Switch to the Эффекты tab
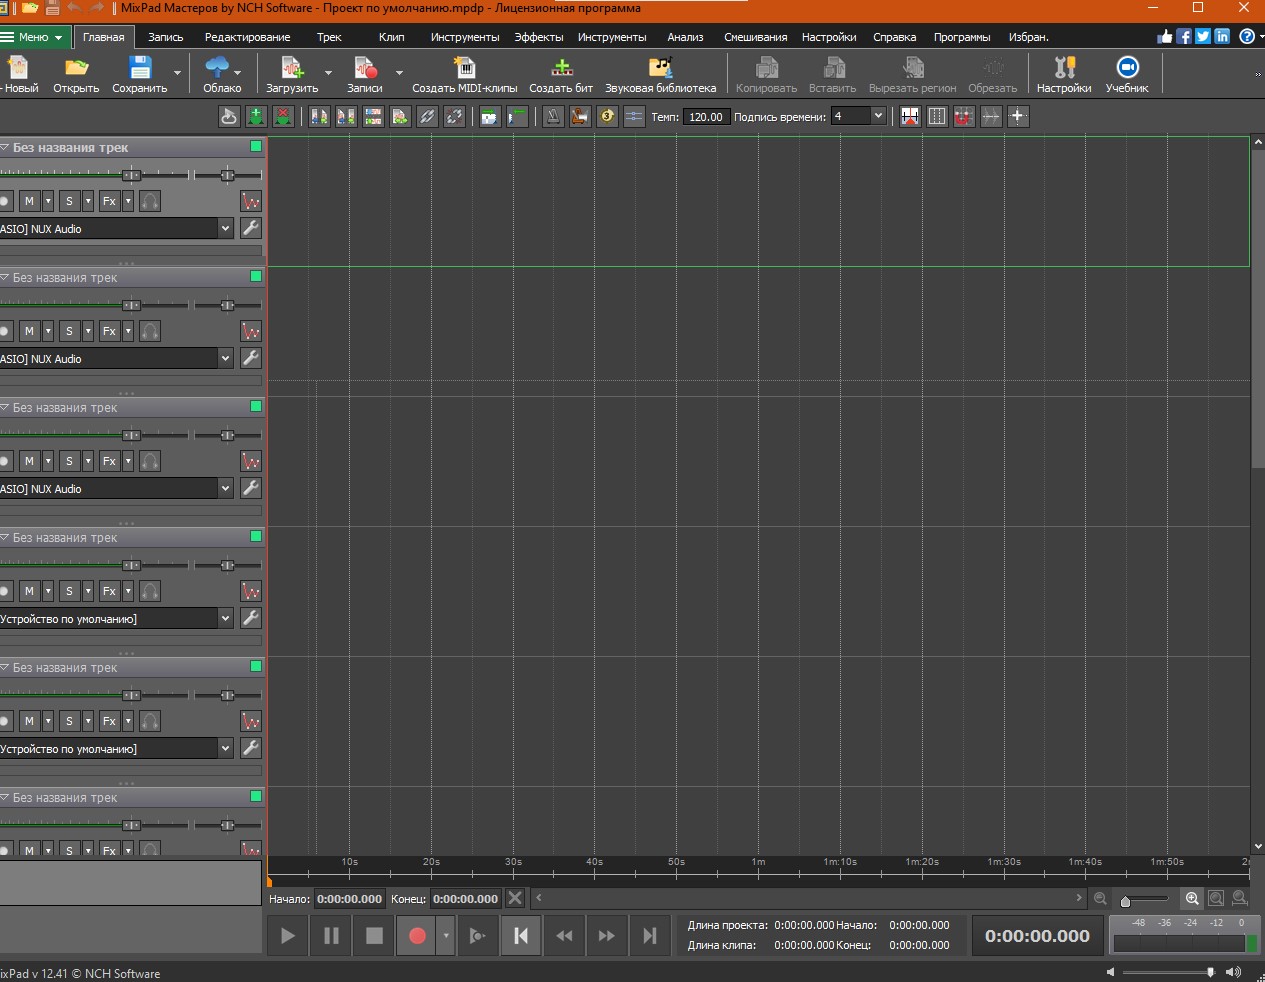Viewport: 1265px width, 982px height. [538, 37]
